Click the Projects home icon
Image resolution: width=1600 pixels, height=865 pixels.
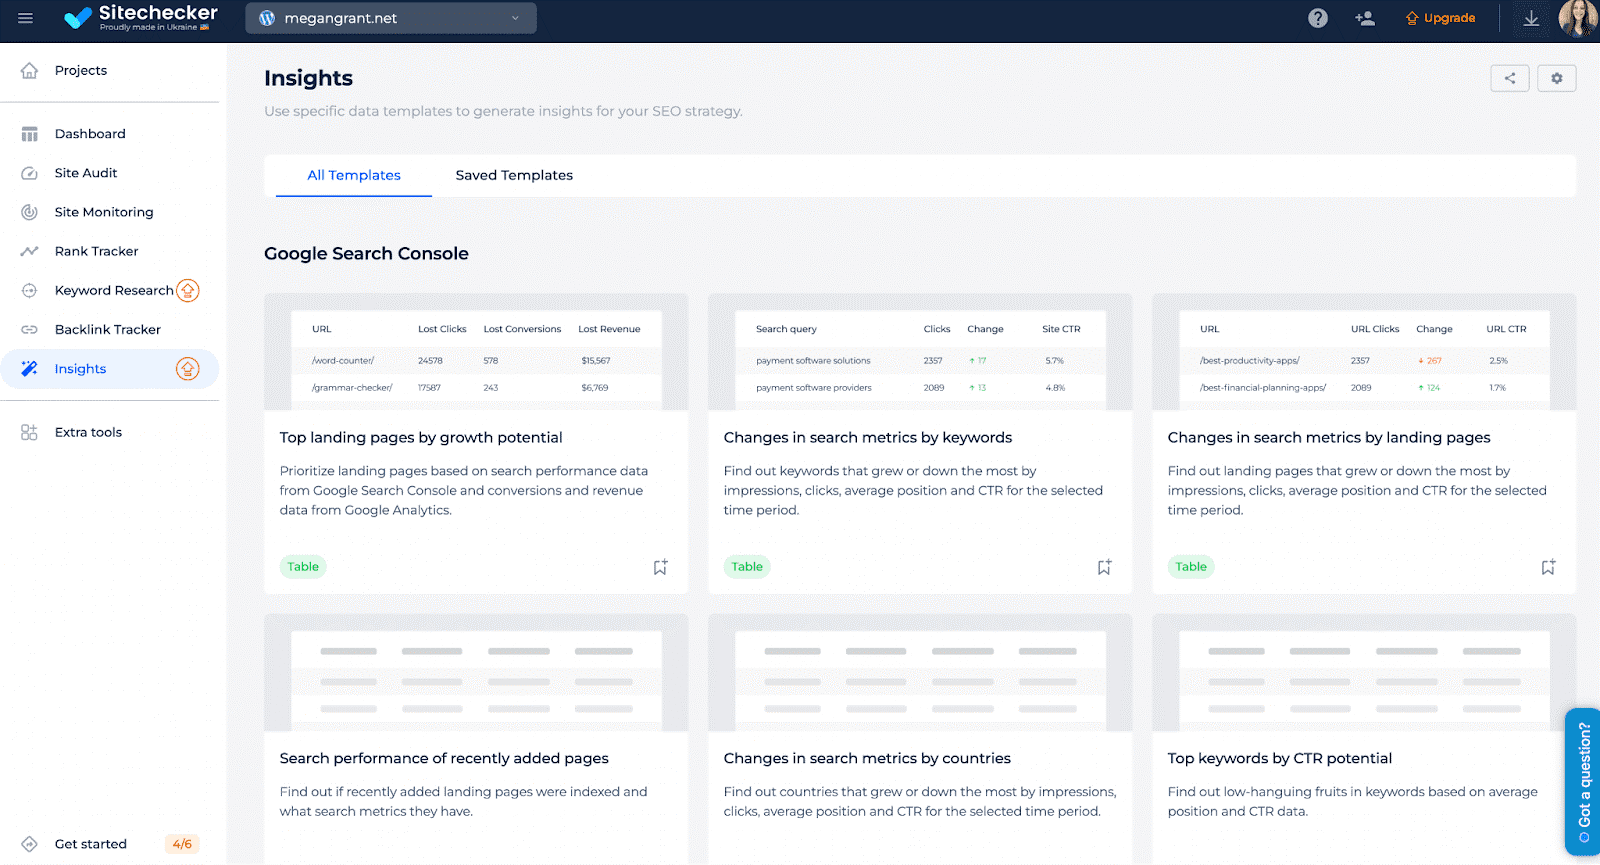pos(29,70)
